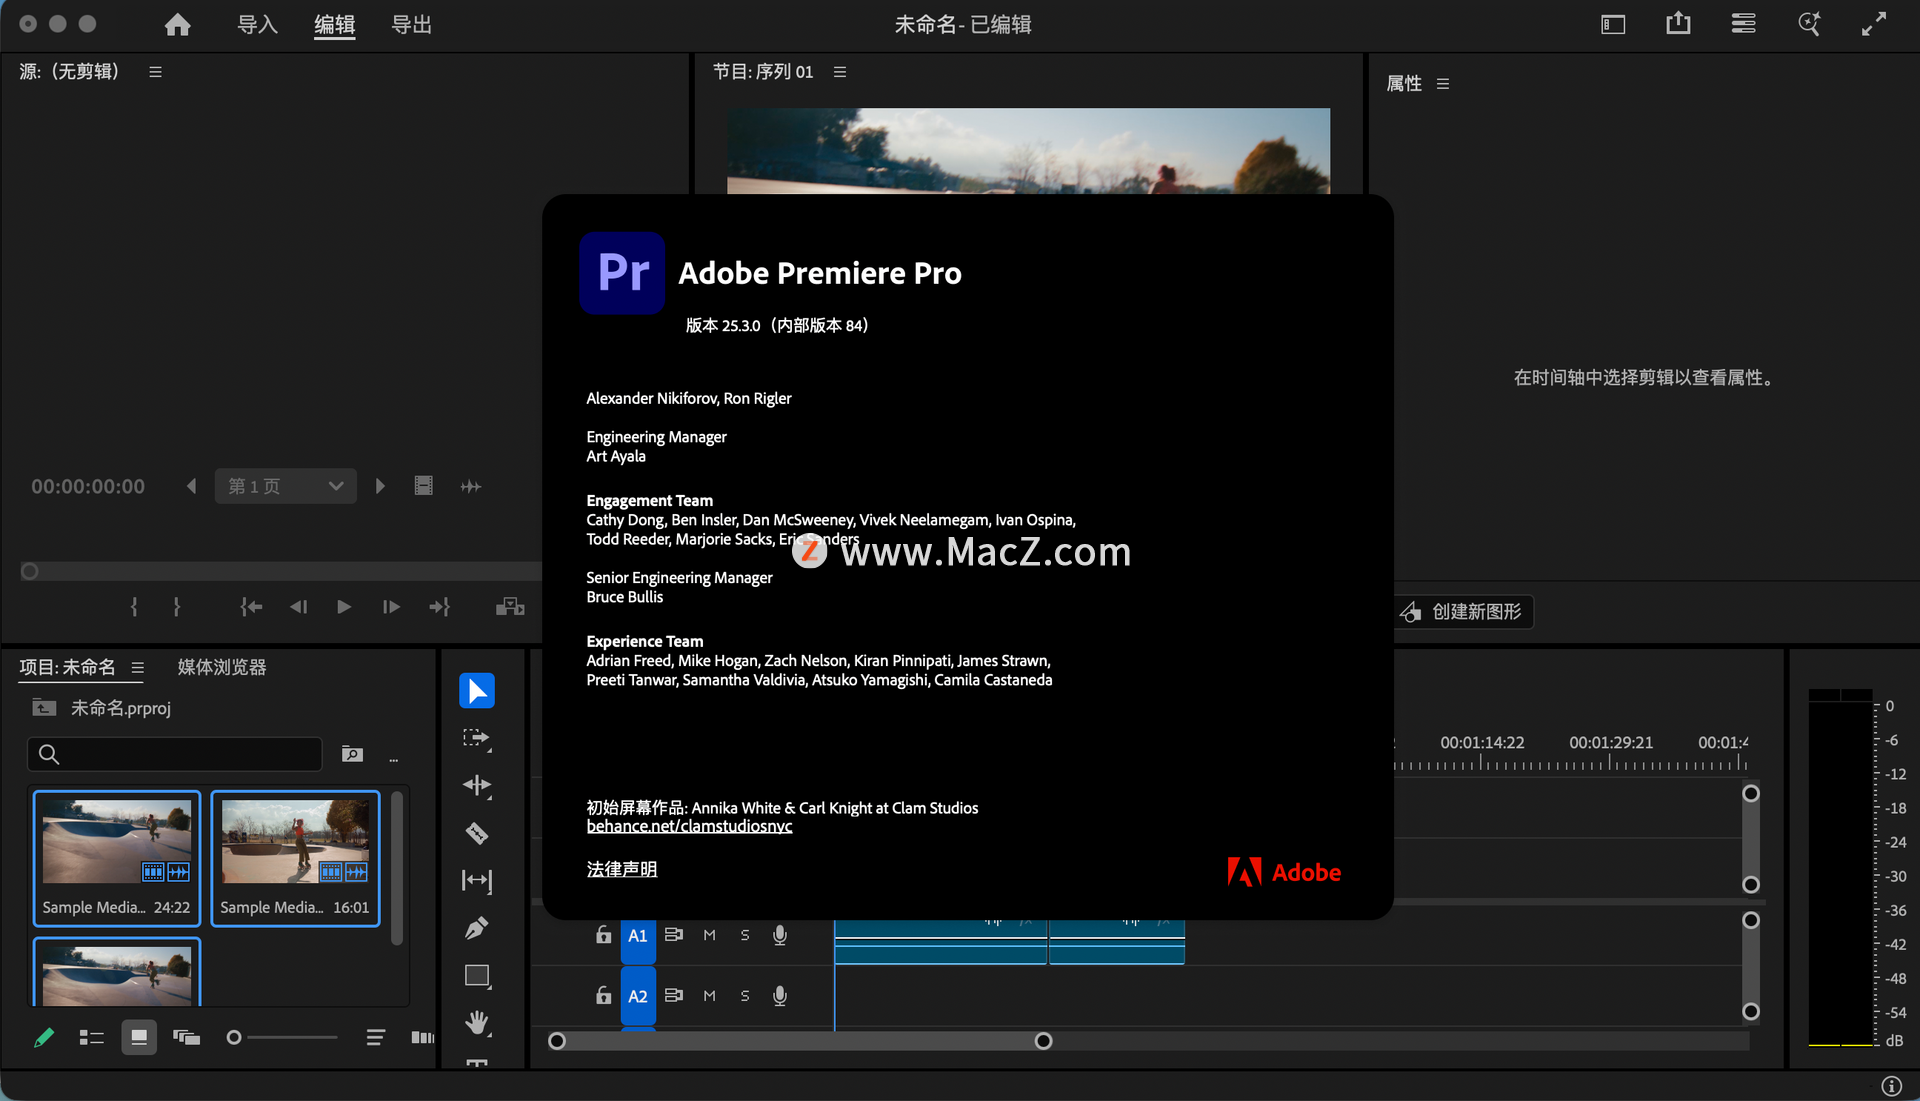Viewport: 1920px width, 1101px height.
Task: Switch to the 编辑 (Edit) tab
Action: coord(334,25)
